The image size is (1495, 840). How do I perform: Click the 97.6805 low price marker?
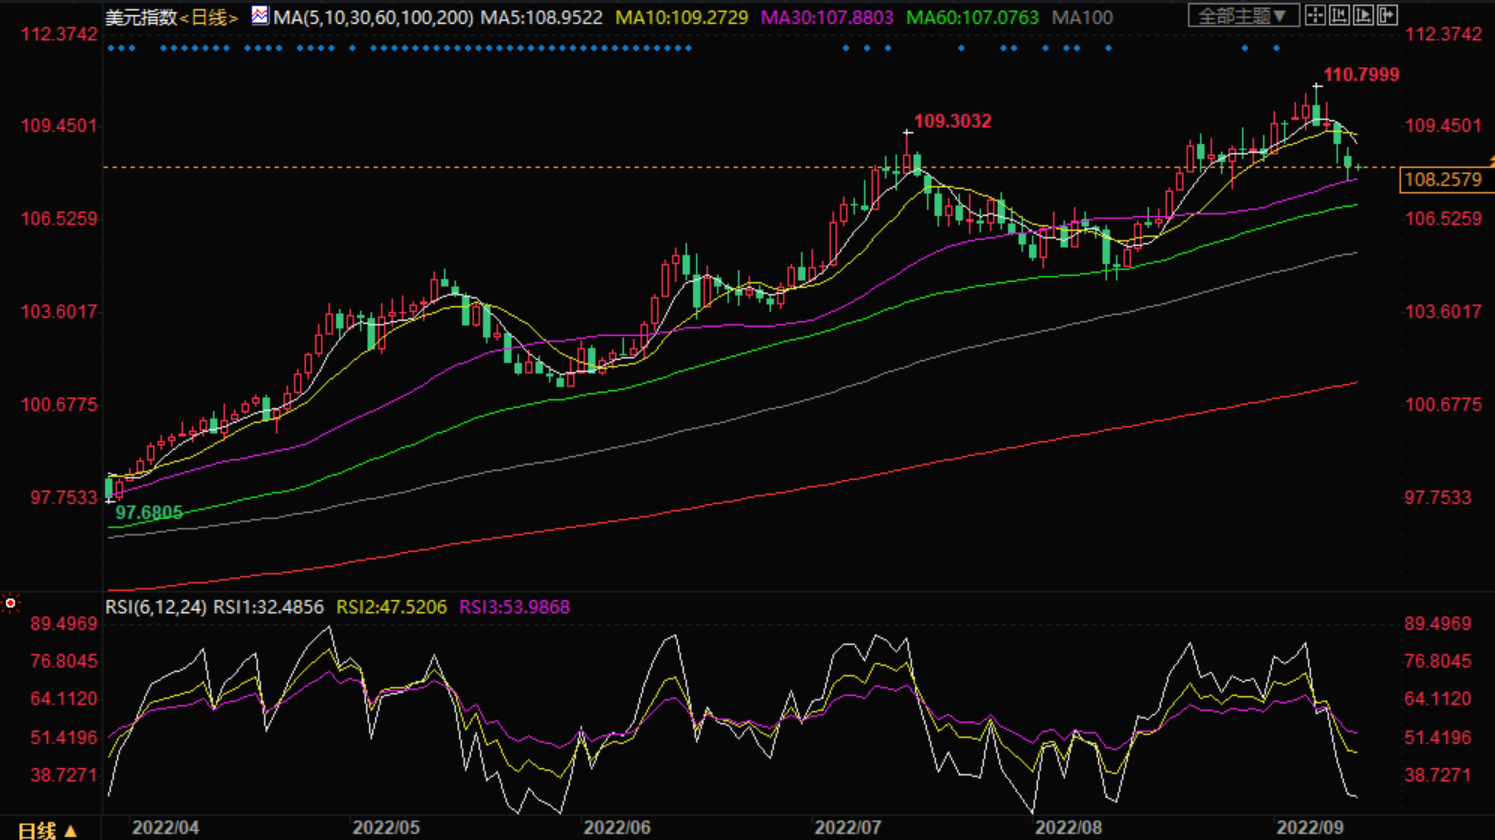coord(149,513)
